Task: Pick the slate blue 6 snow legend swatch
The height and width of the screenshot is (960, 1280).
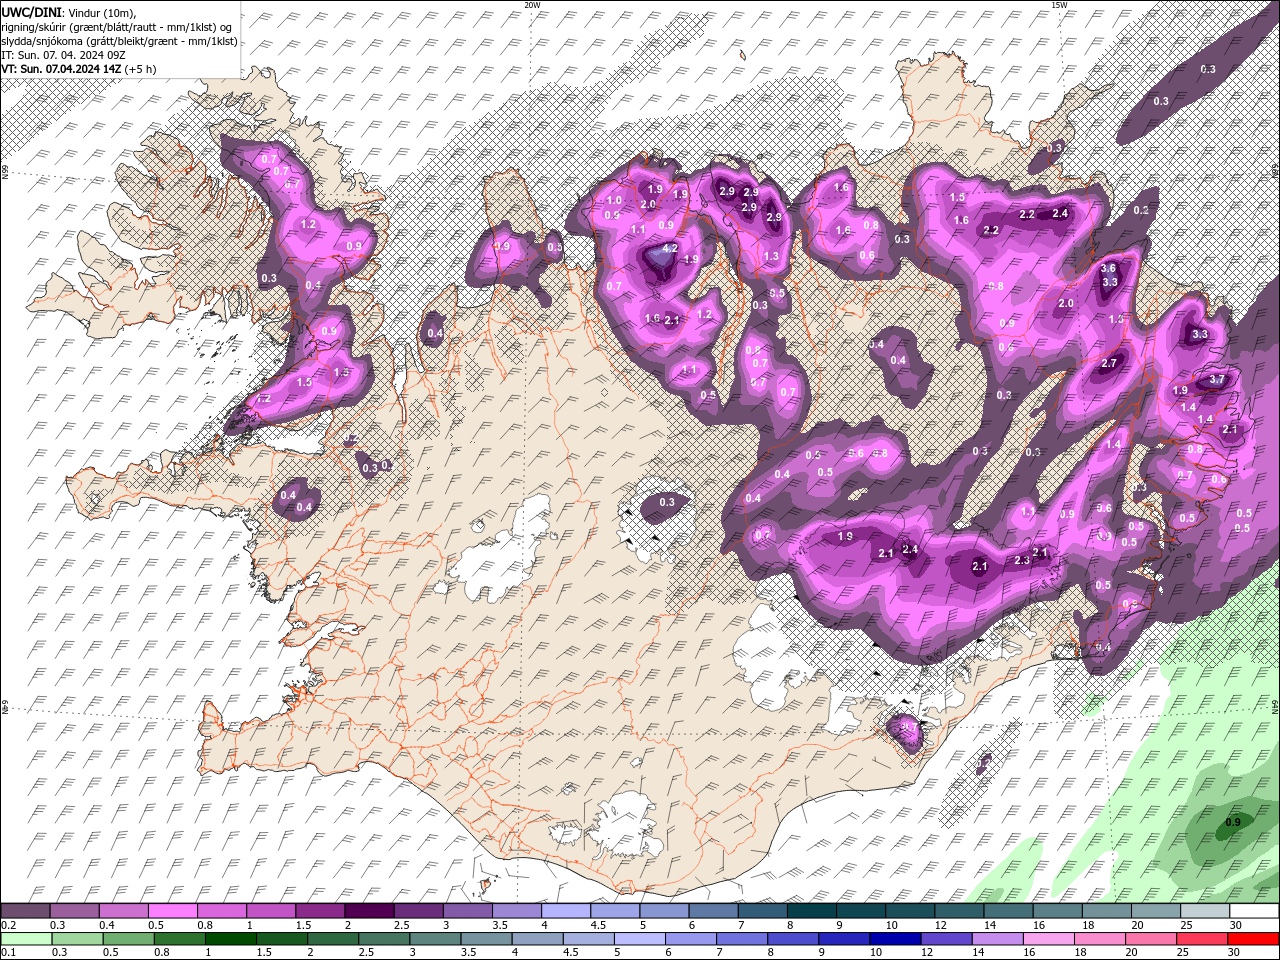Action: tap(714, 911)
